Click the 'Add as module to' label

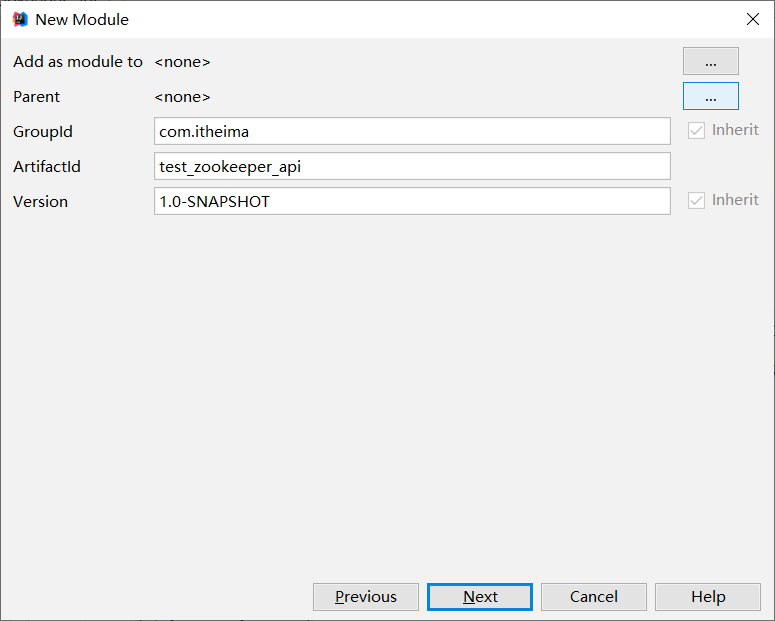point(78,62)
